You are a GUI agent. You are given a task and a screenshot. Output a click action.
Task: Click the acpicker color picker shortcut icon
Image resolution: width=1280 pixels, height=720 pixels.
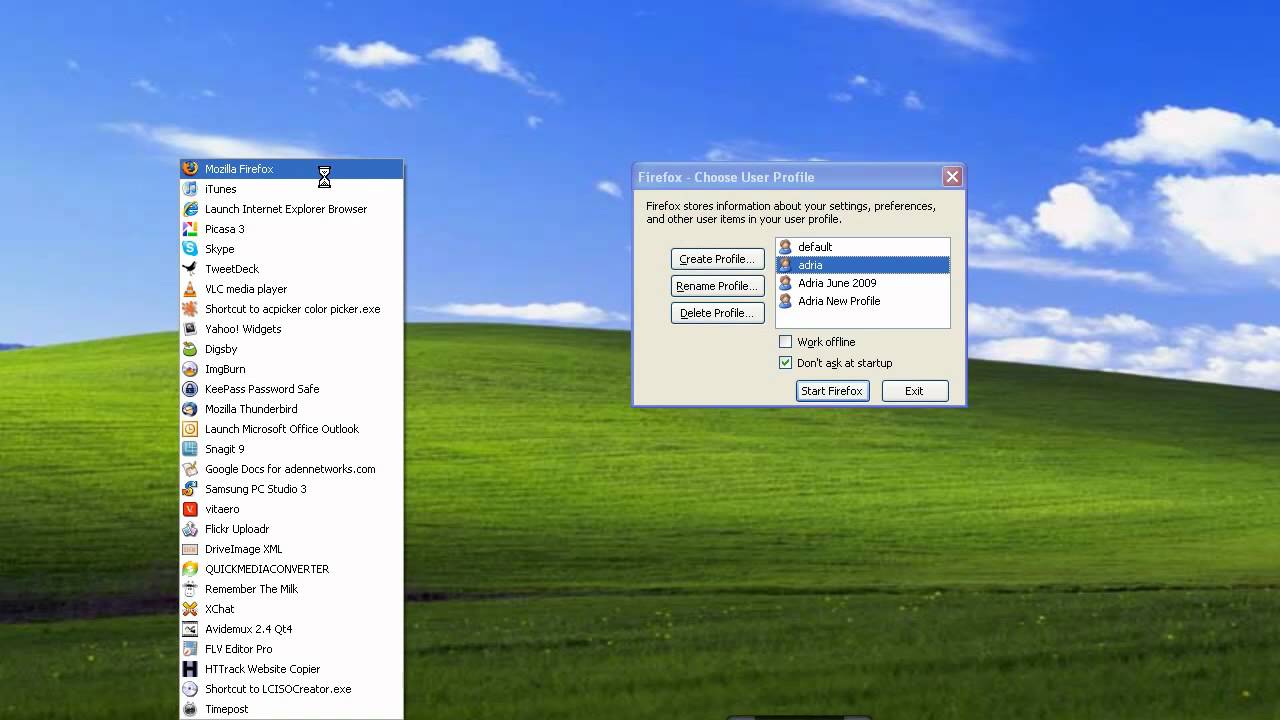(x=190, y=309)
